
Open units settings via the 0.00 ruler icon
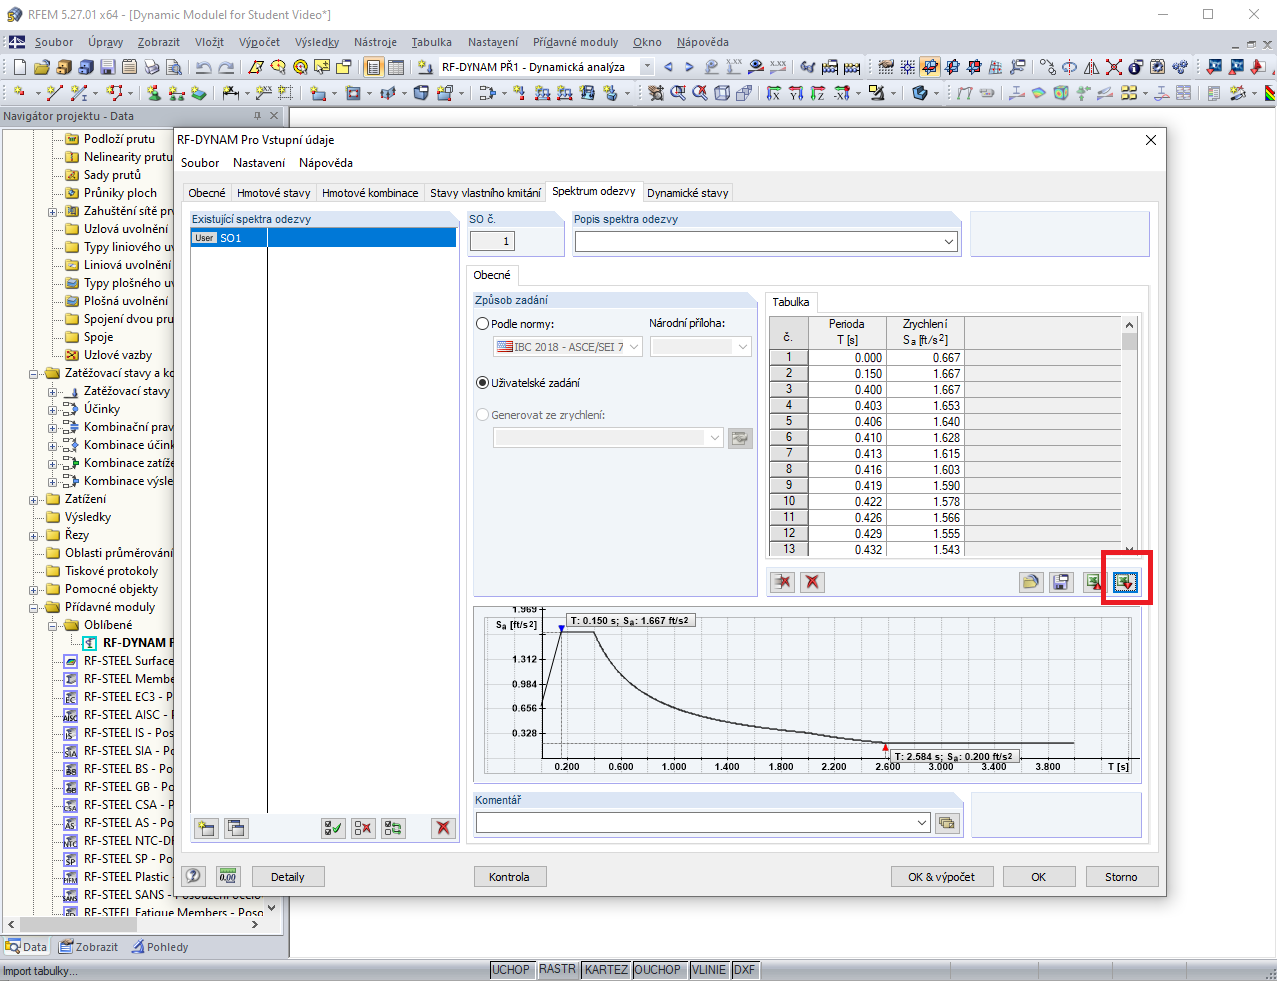pyautogui.click(x=228, y=876)
